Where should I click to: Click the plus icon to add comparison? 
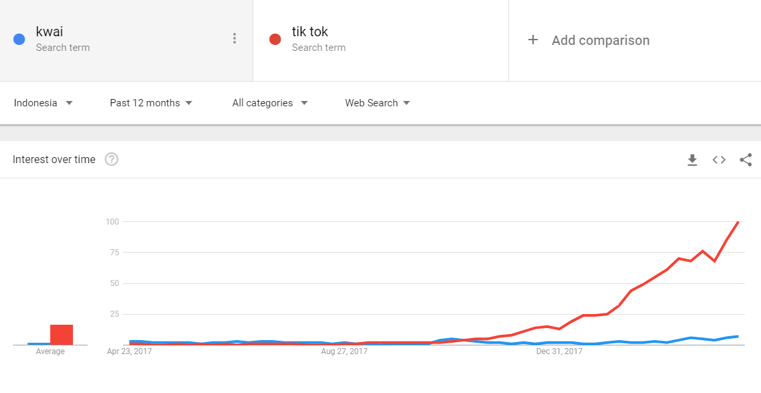(x=533, y=40)
